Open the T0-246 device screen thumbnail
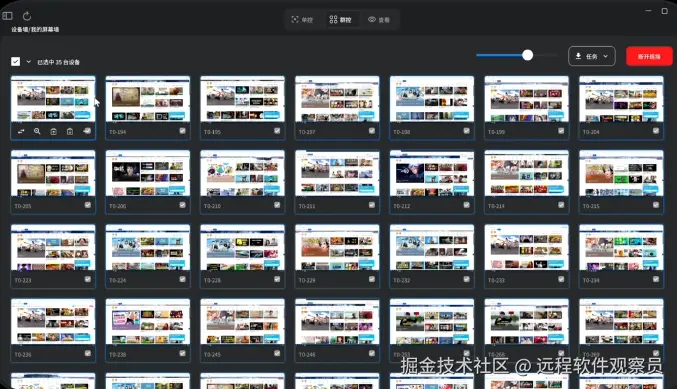Image resolution: width=677 pixels, height=389 pixels. click(x=337, y=322)
